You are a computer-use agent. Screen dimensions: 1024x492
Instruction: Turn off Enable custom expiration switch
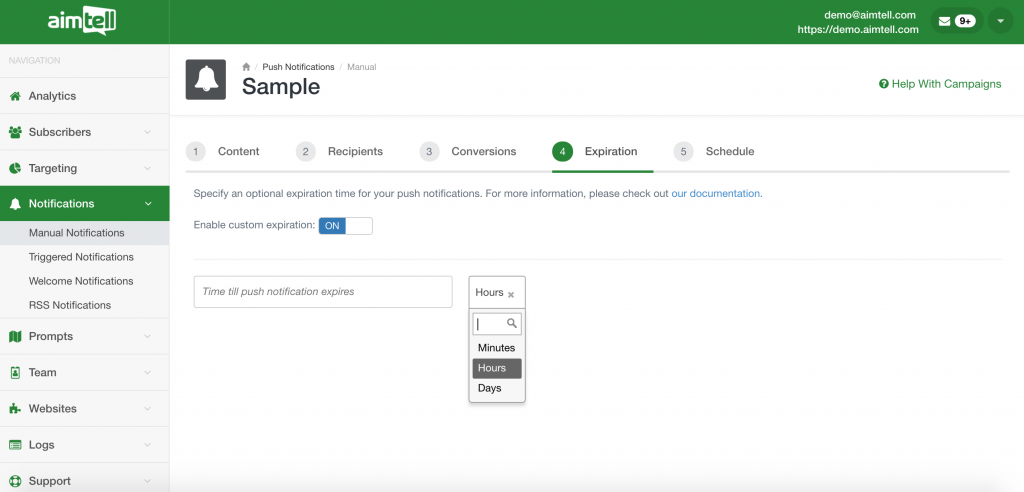[345, 226]
